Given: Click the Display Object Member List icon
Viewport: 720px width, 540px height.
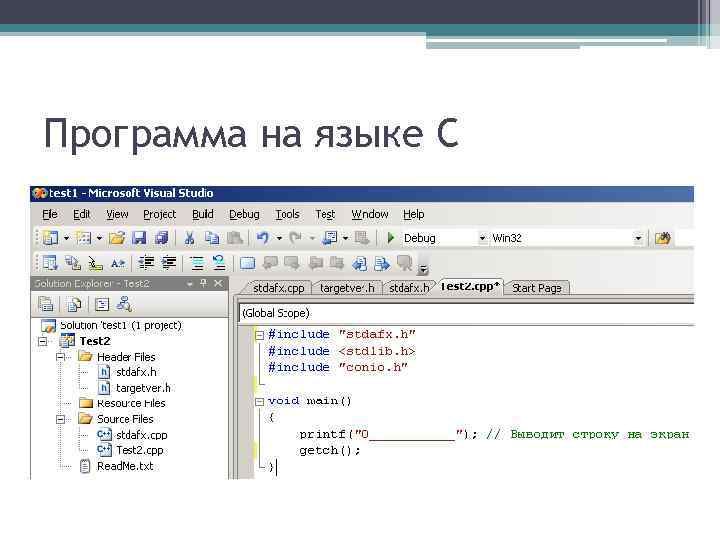Looking at the screenshot, I should [50, 263].
